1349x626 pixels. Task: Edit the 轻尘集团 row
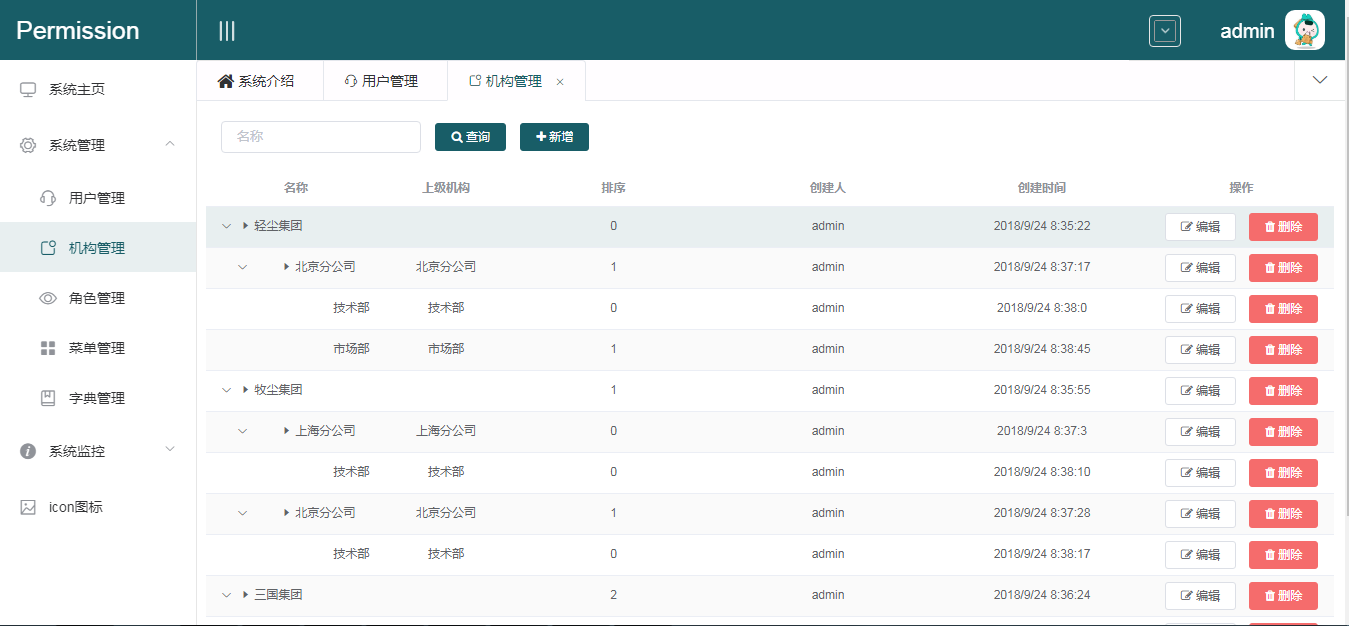1200,227
